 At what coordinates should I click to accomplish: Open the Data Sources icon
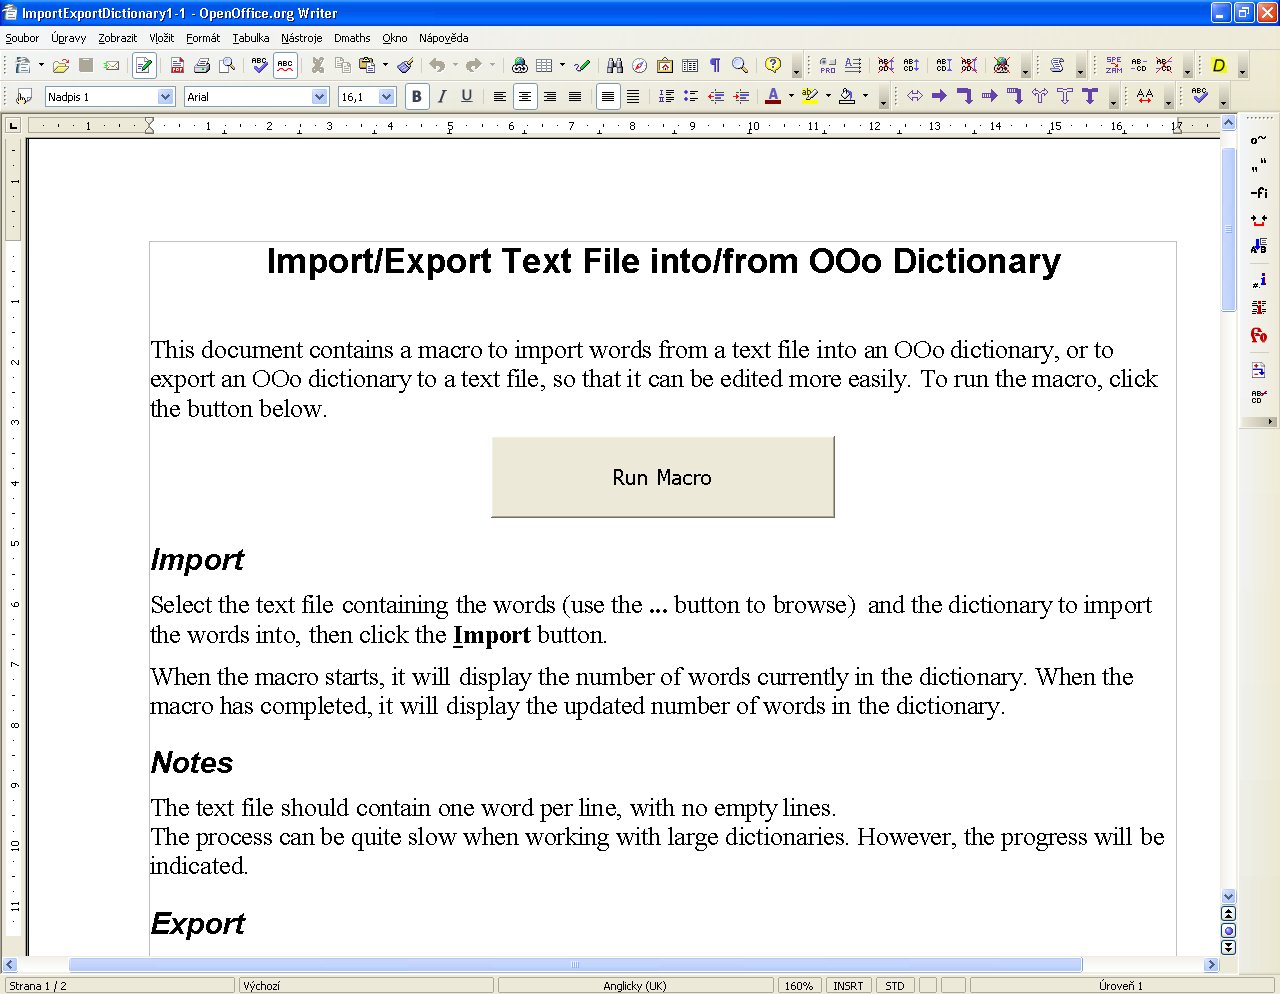tap(690, 65)
